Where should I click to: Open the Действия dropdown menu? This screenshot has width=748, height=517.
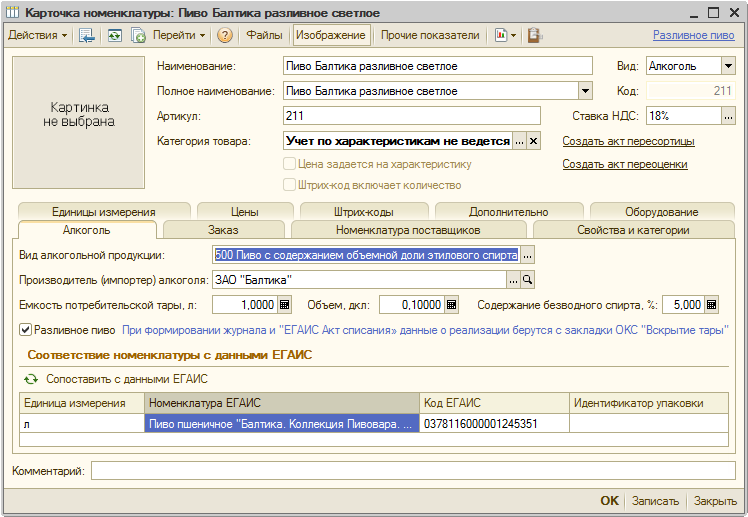coord(38,35)
